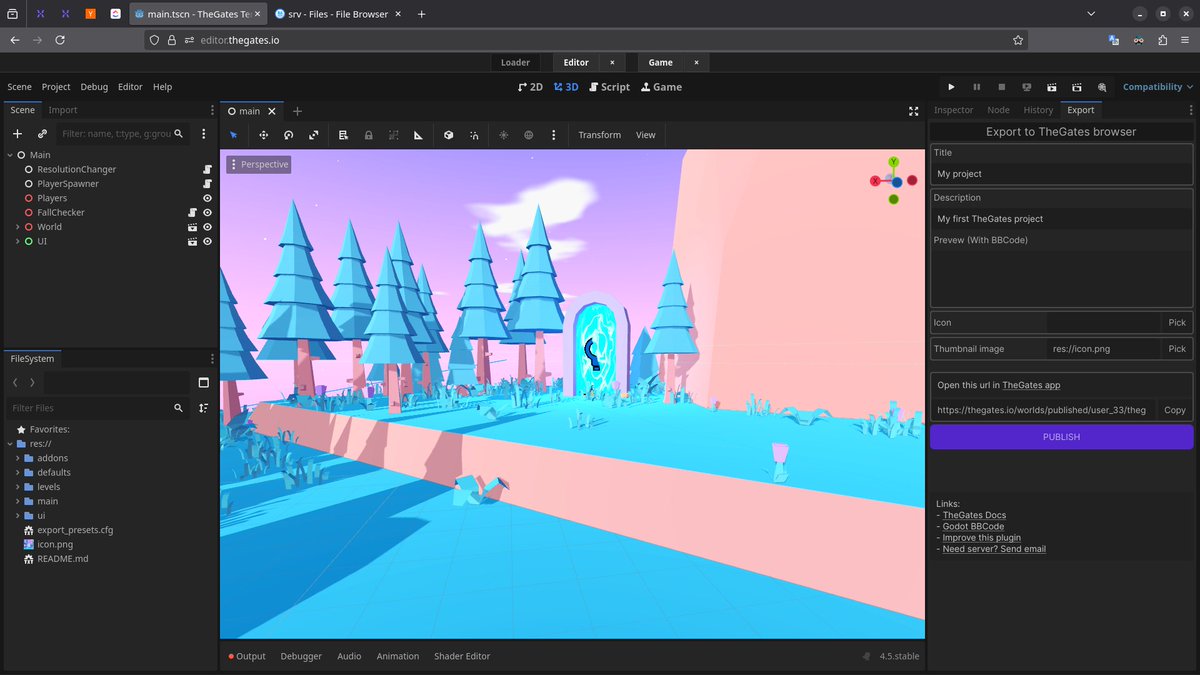Screen dimensions: 1200x675
Task: Expand the World node in the scene tree
Action: (16, 226)
